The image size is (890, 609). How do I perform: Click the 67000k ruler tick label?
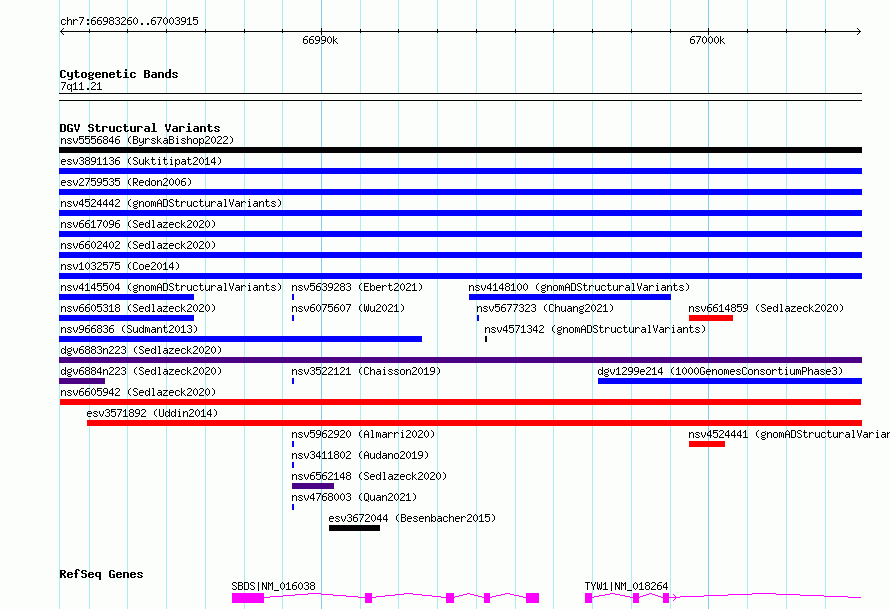tap(707, 40)
